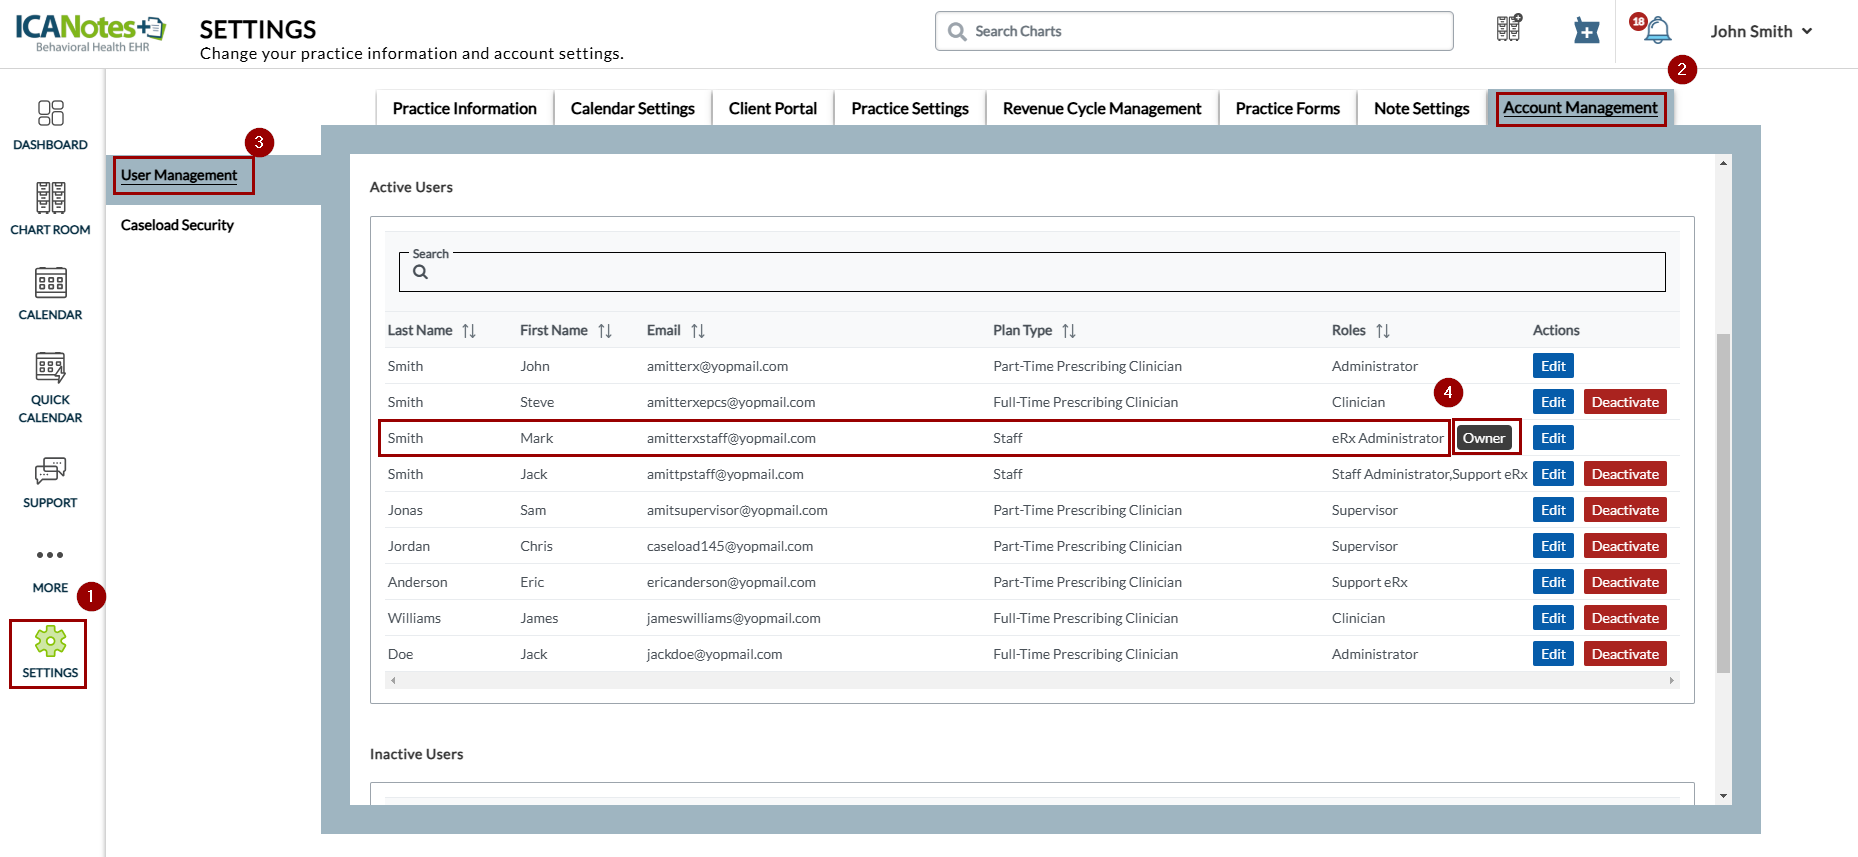Open the More ellipsis menu
This screenshot has width=1858, height=857.
coord(50,566)
